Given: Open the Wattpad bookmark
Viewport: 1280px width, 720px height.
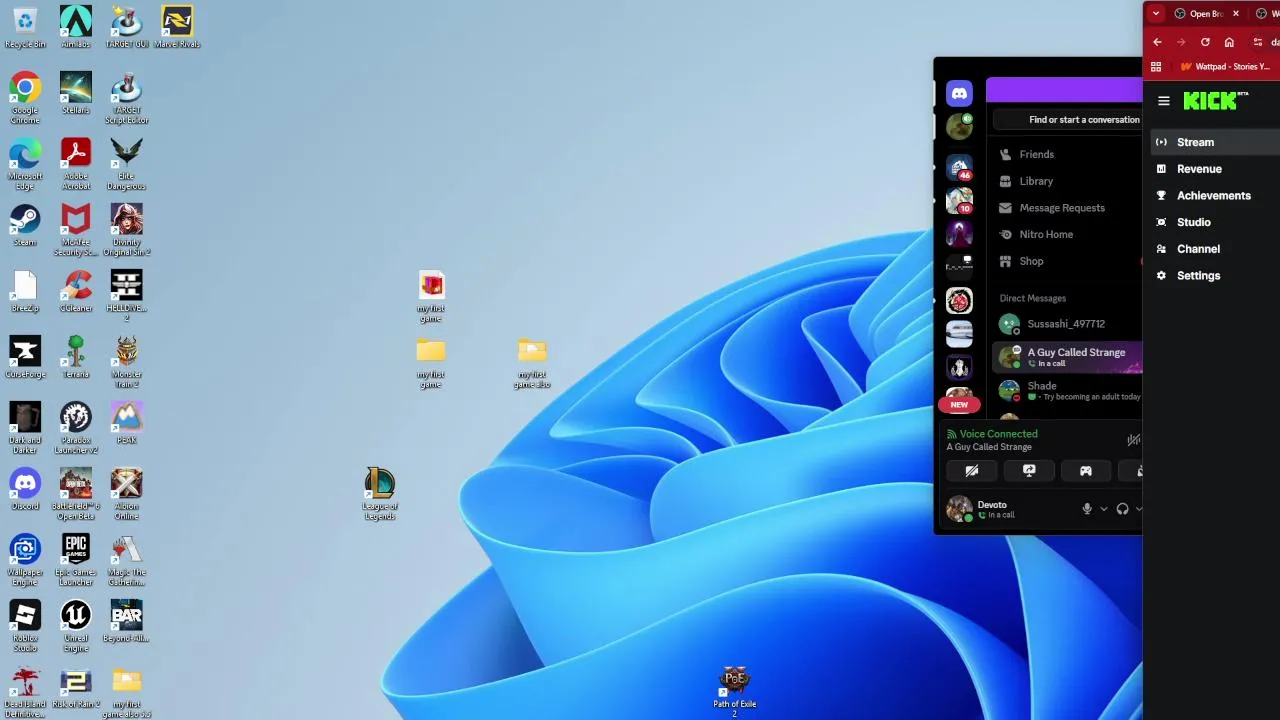Looking at the screenshot, I should point(1225,67).
